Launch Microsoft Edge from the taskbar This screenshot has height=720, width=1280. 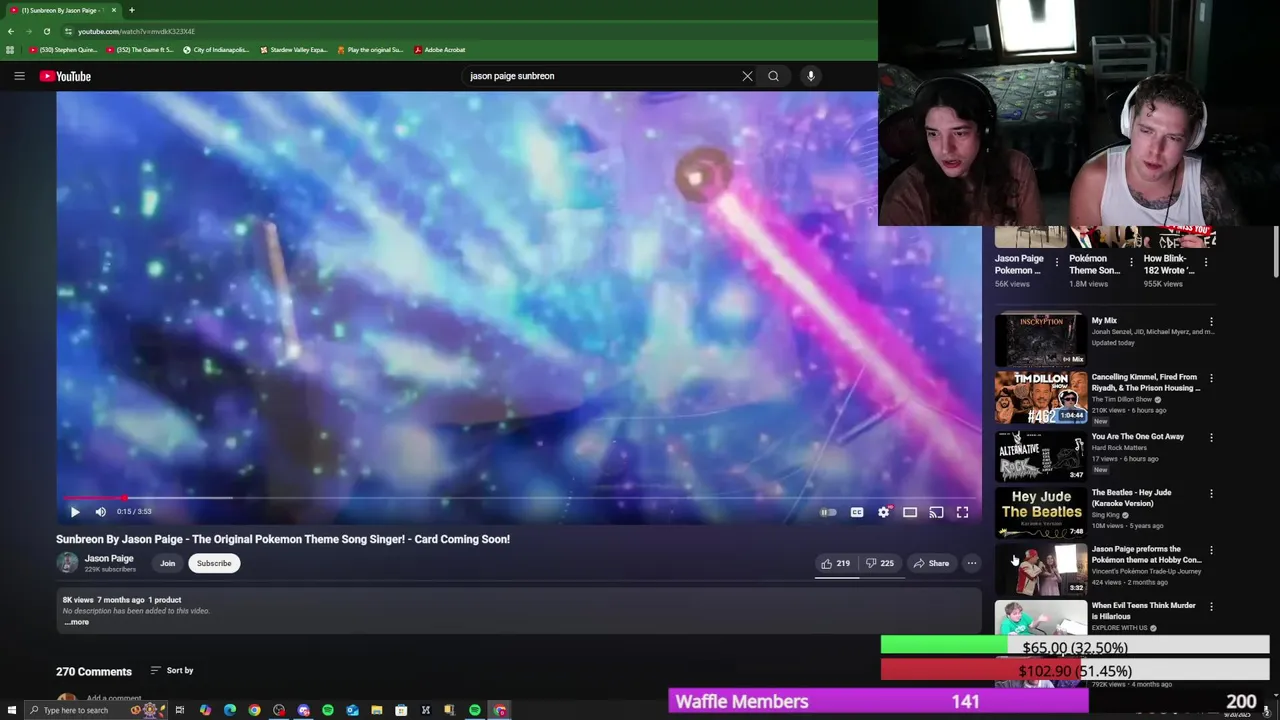click(x=230, y=710)
